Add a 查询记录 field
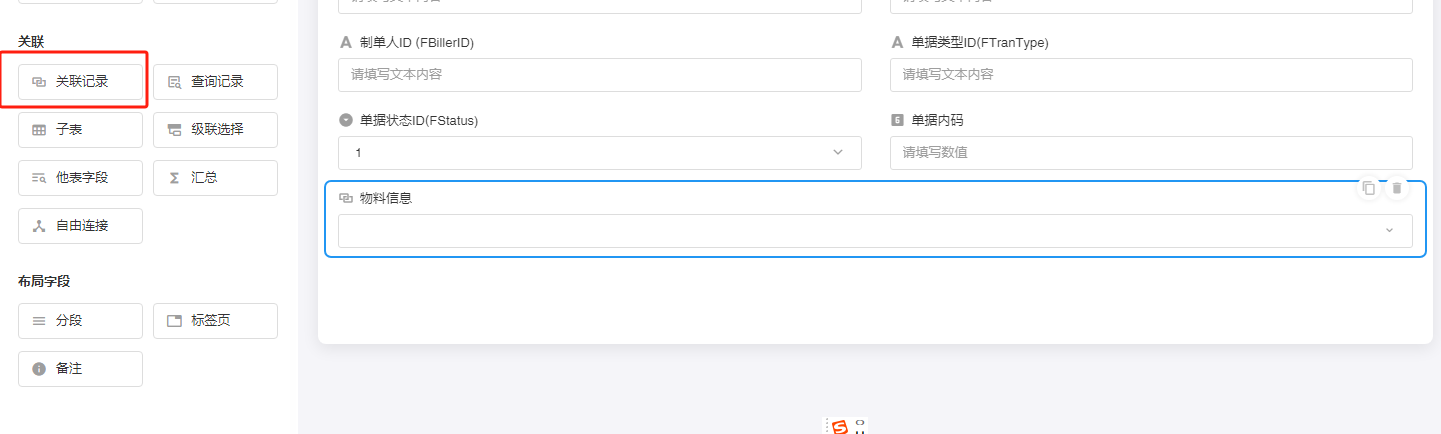 point(215,82)
